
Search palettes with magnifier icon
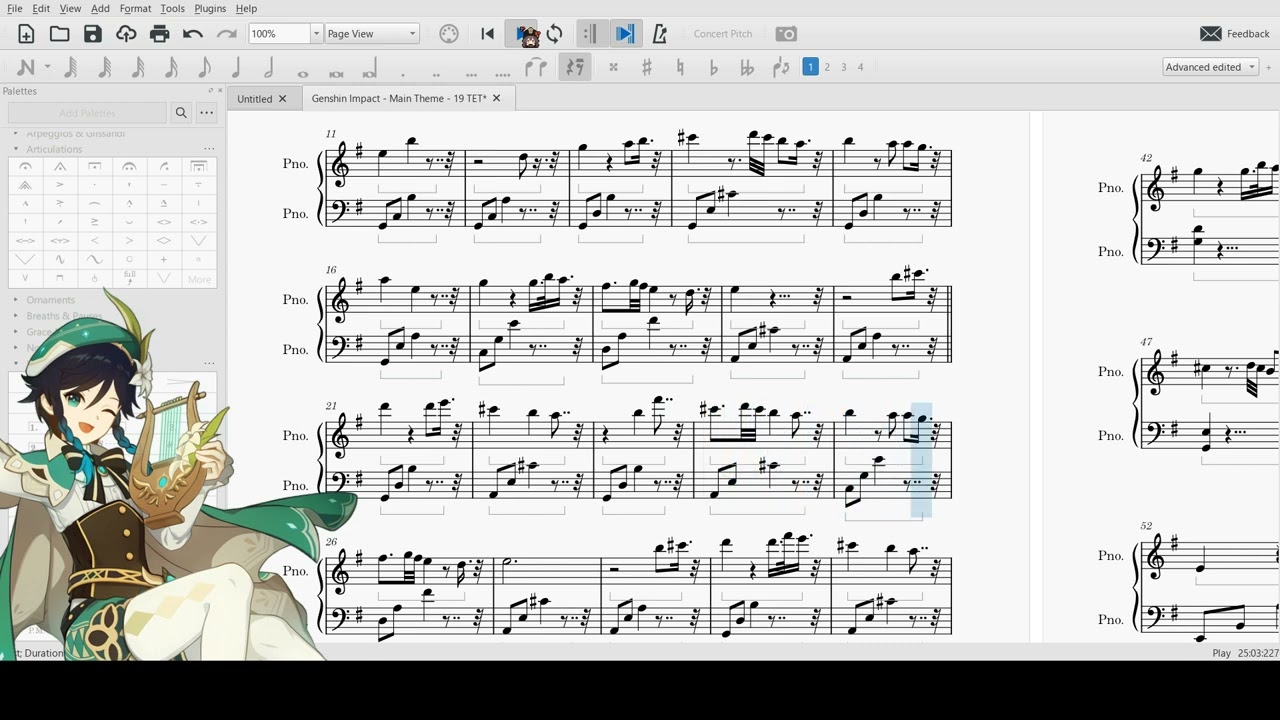coord(181,113)
